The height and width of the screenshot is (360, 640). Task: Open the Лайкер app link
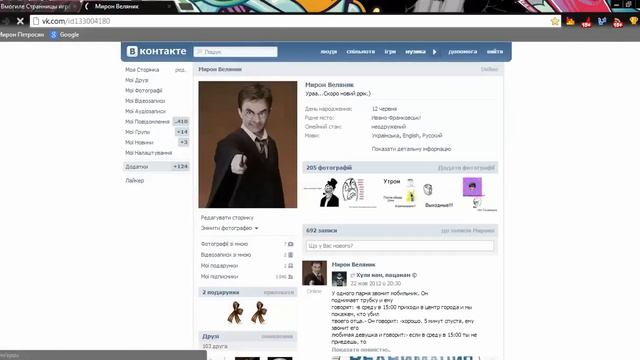(135, 180)
